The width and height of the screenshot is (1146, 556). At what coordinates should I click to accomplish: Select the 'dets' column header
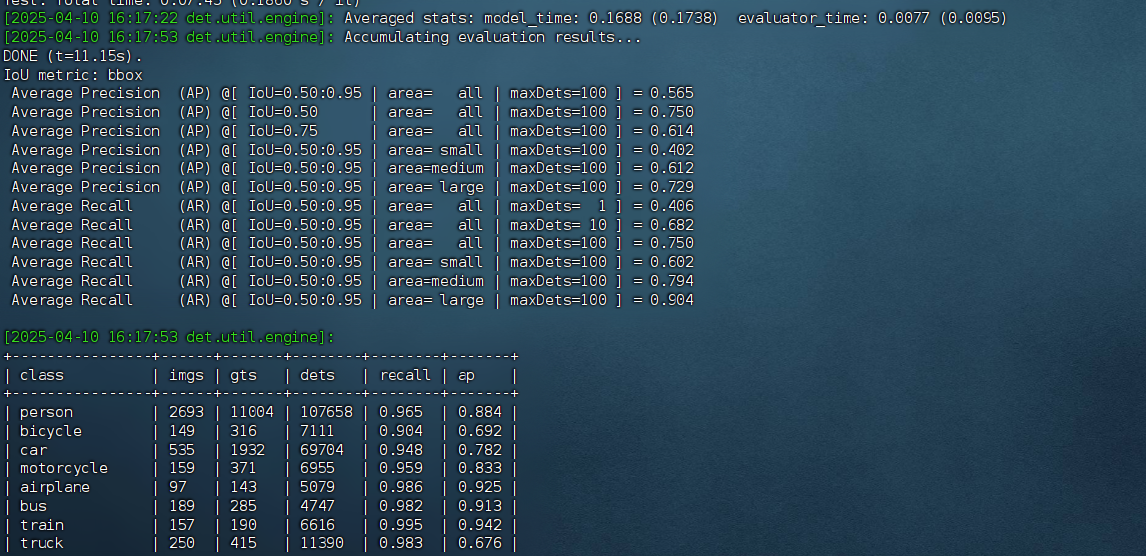coord(317,375)
